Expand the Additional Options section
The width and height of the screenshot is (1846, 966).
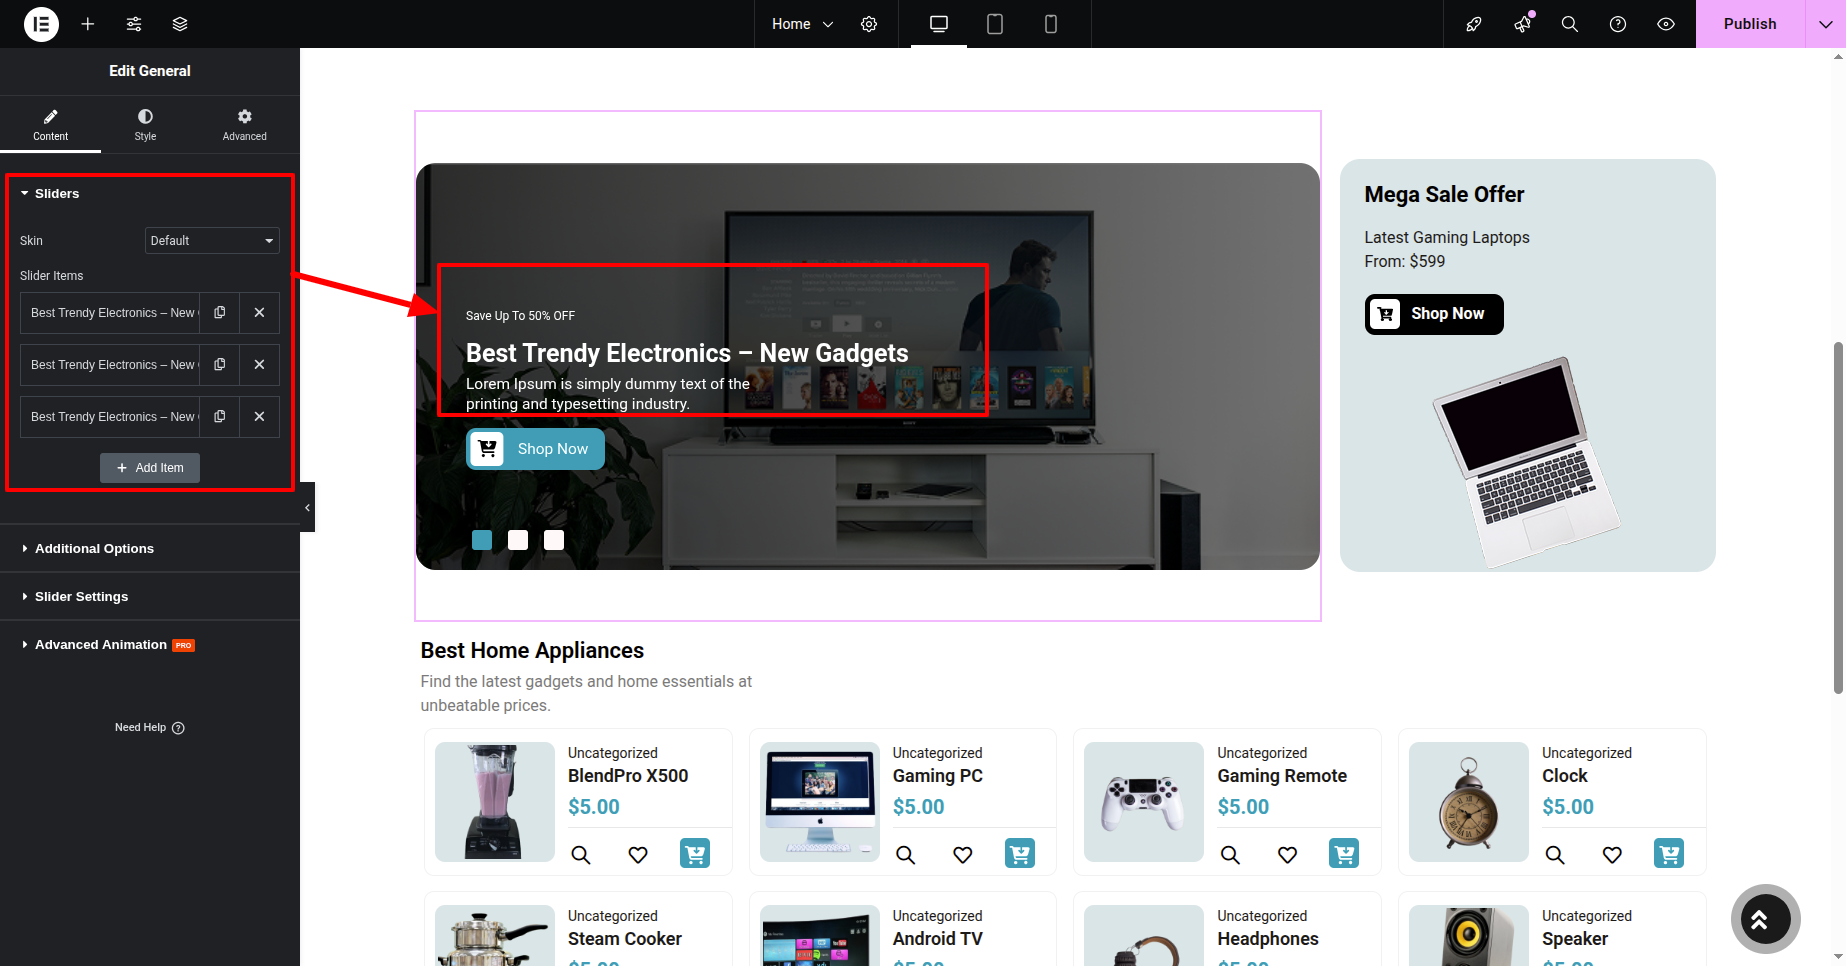point(94,549)
